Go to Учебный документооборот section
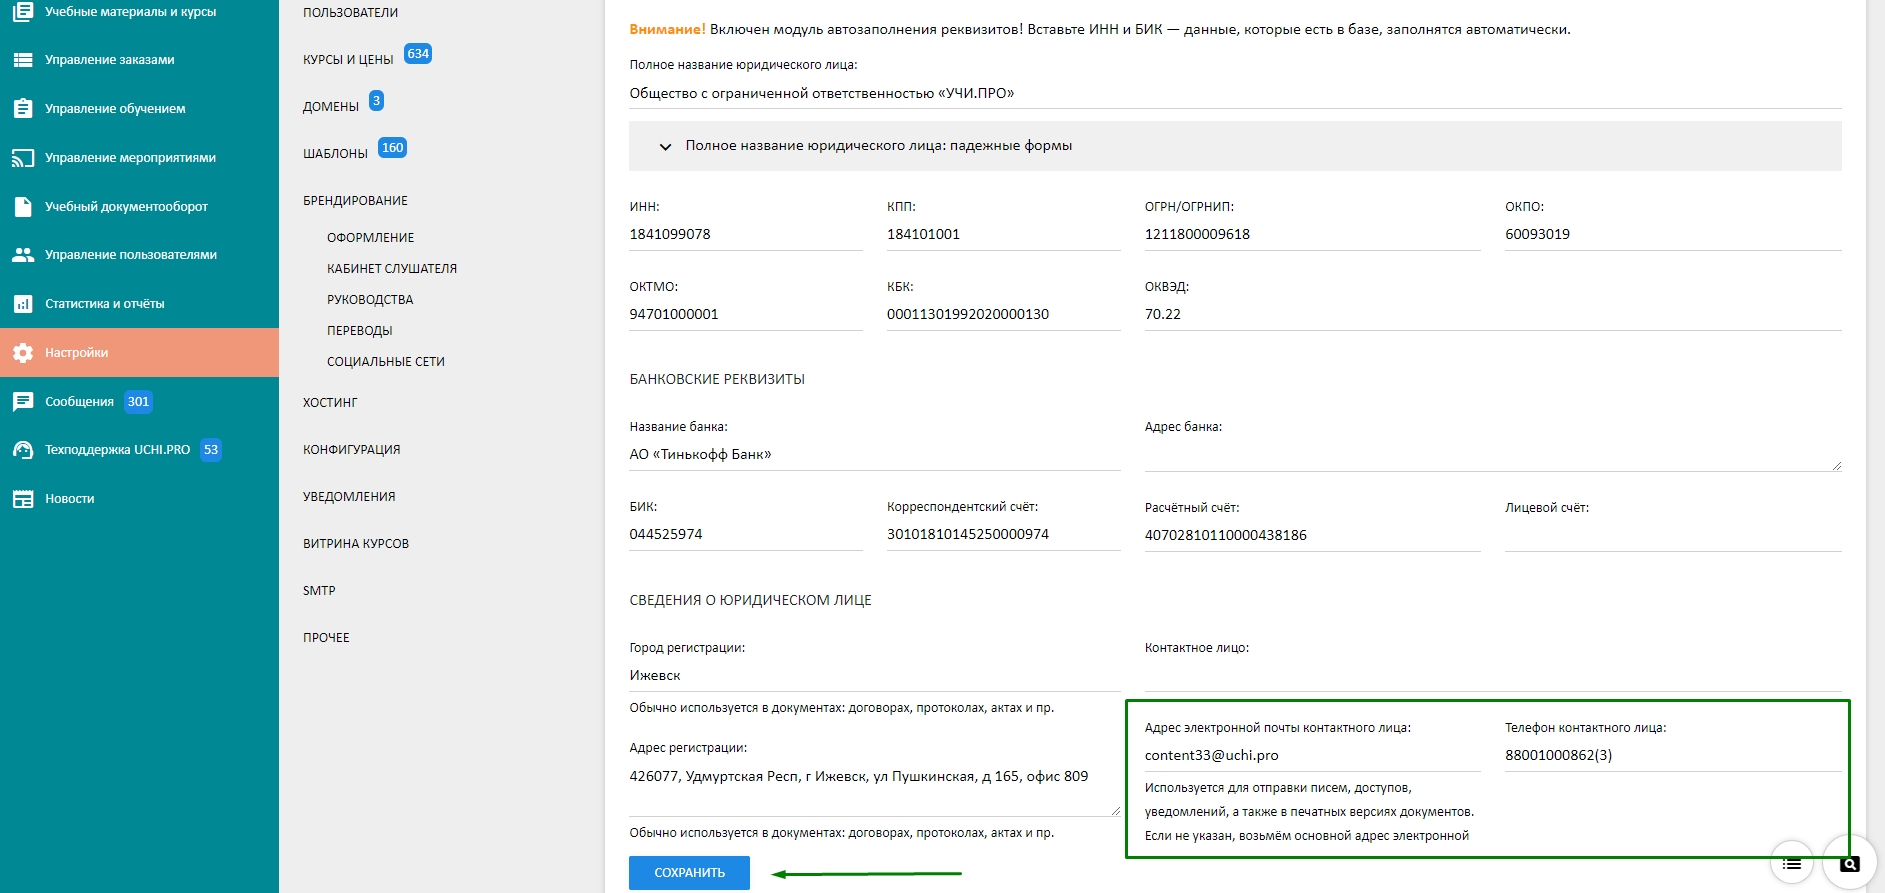 tap(126, 207)
